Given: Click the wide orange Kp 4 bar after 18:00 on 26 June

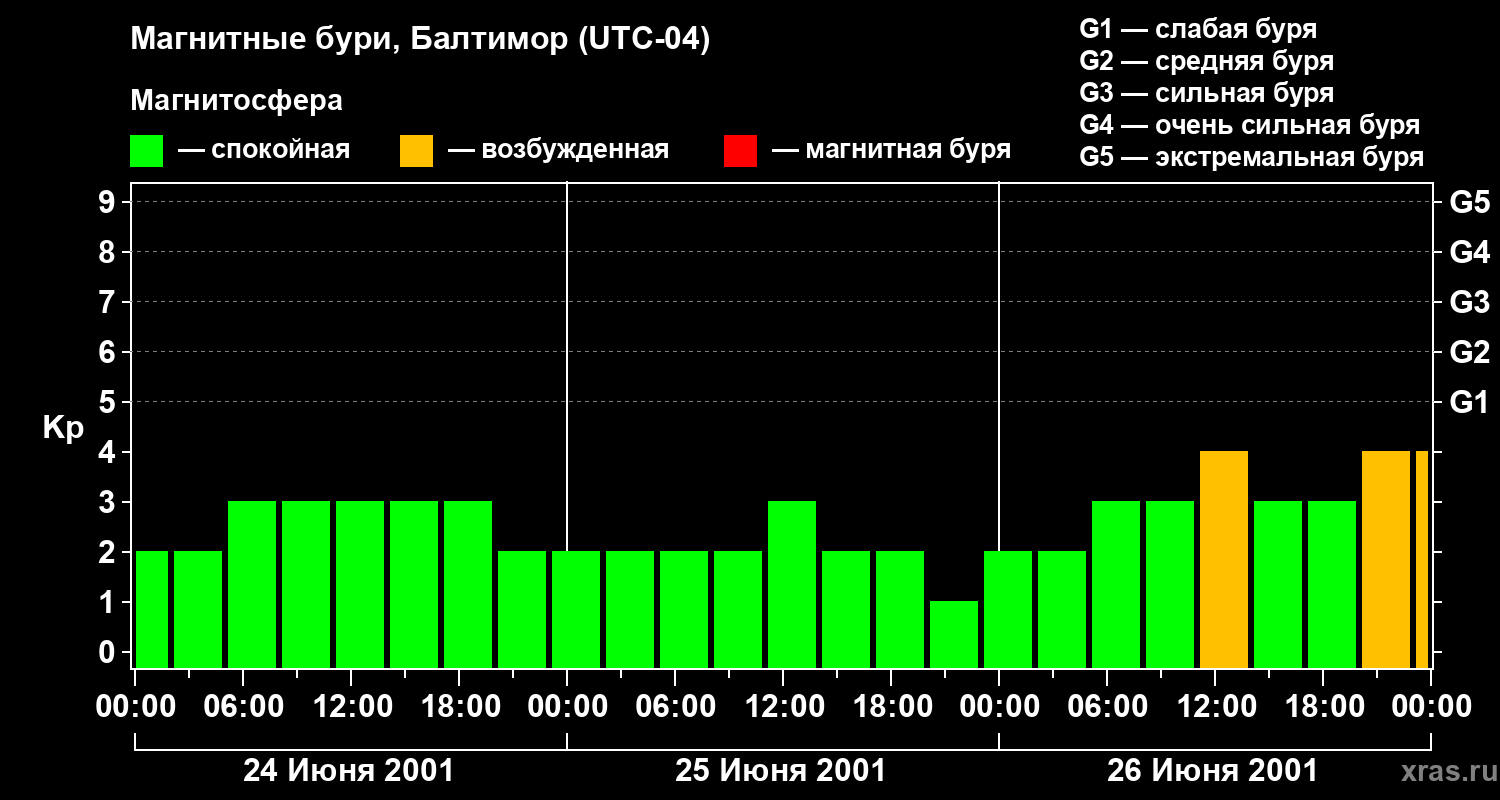Looking at the screenshot, I should coord(1386,560).
